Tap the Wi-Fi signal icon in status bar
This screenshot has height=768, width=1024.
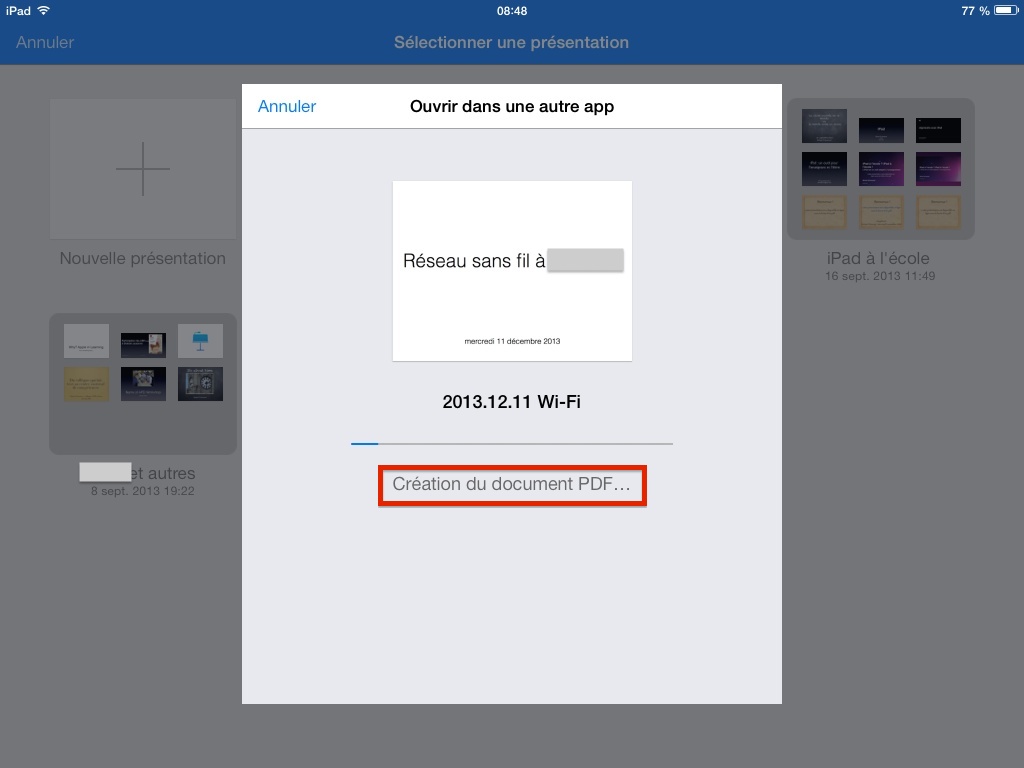tap(43, 11)
